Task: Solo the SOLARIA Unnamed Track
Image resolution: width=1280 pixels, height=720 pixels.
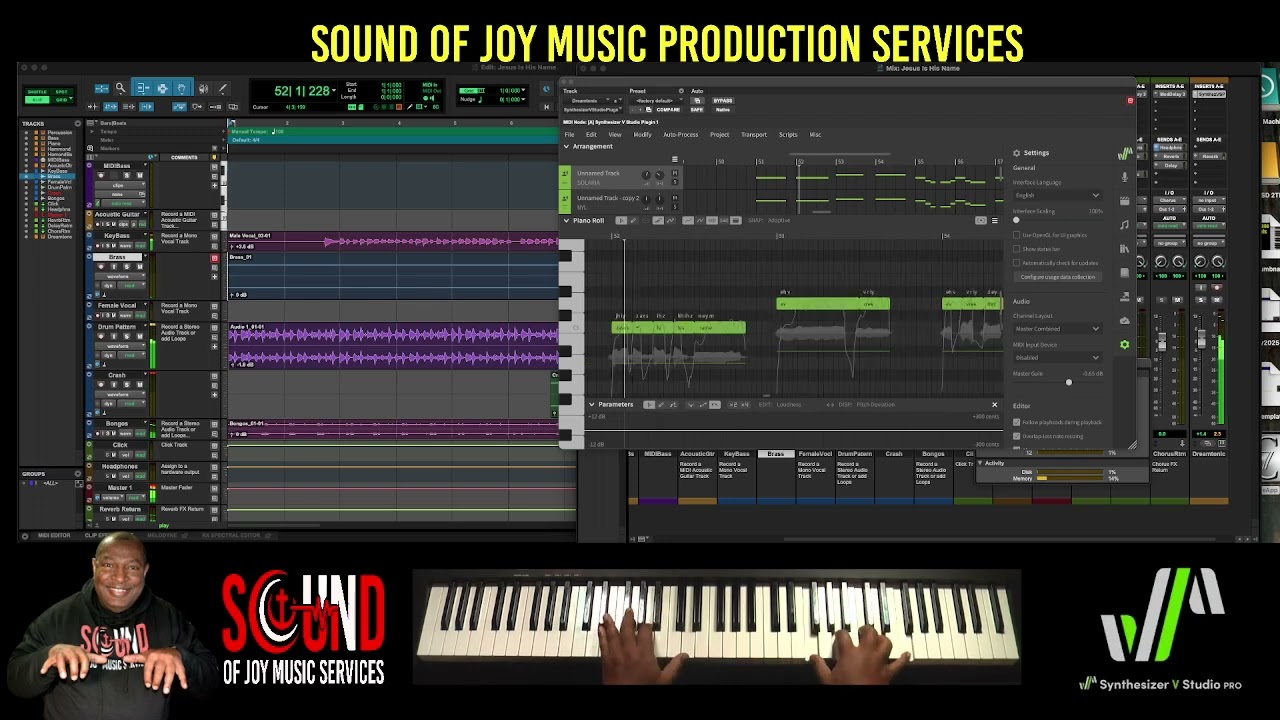Action: coord(675,182)
